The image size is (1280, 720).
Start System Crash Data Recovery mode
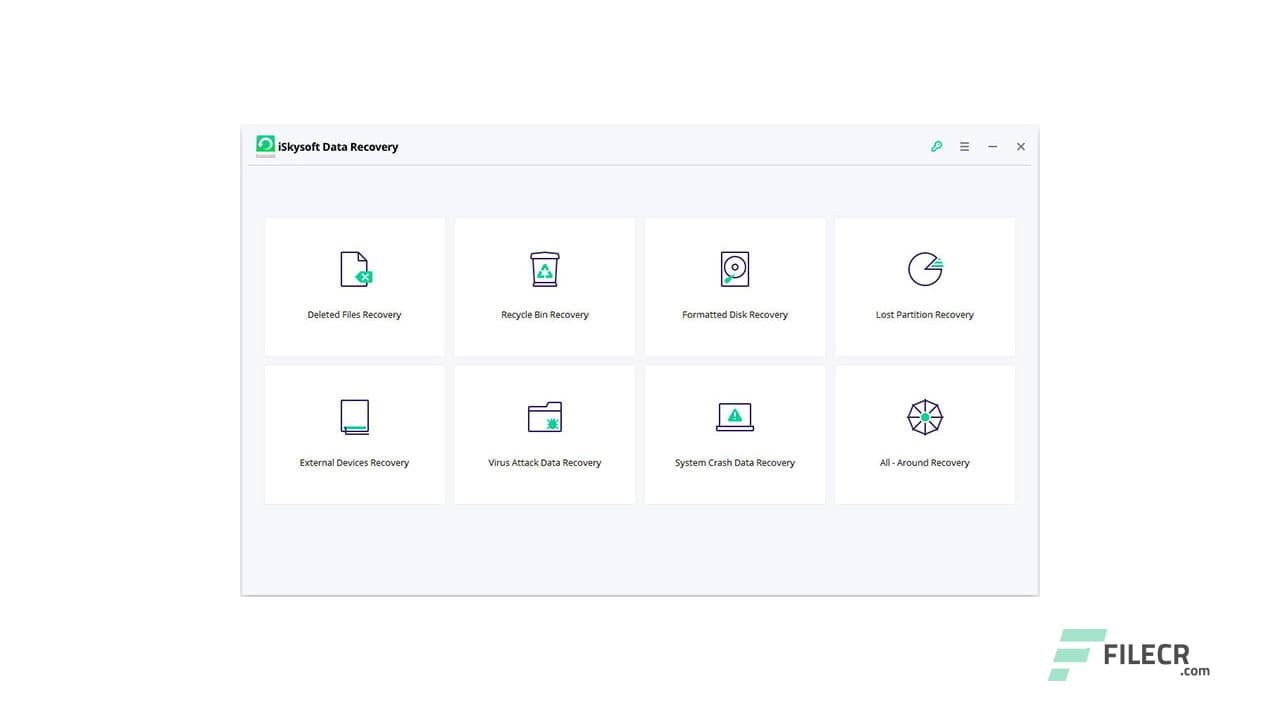734,434
